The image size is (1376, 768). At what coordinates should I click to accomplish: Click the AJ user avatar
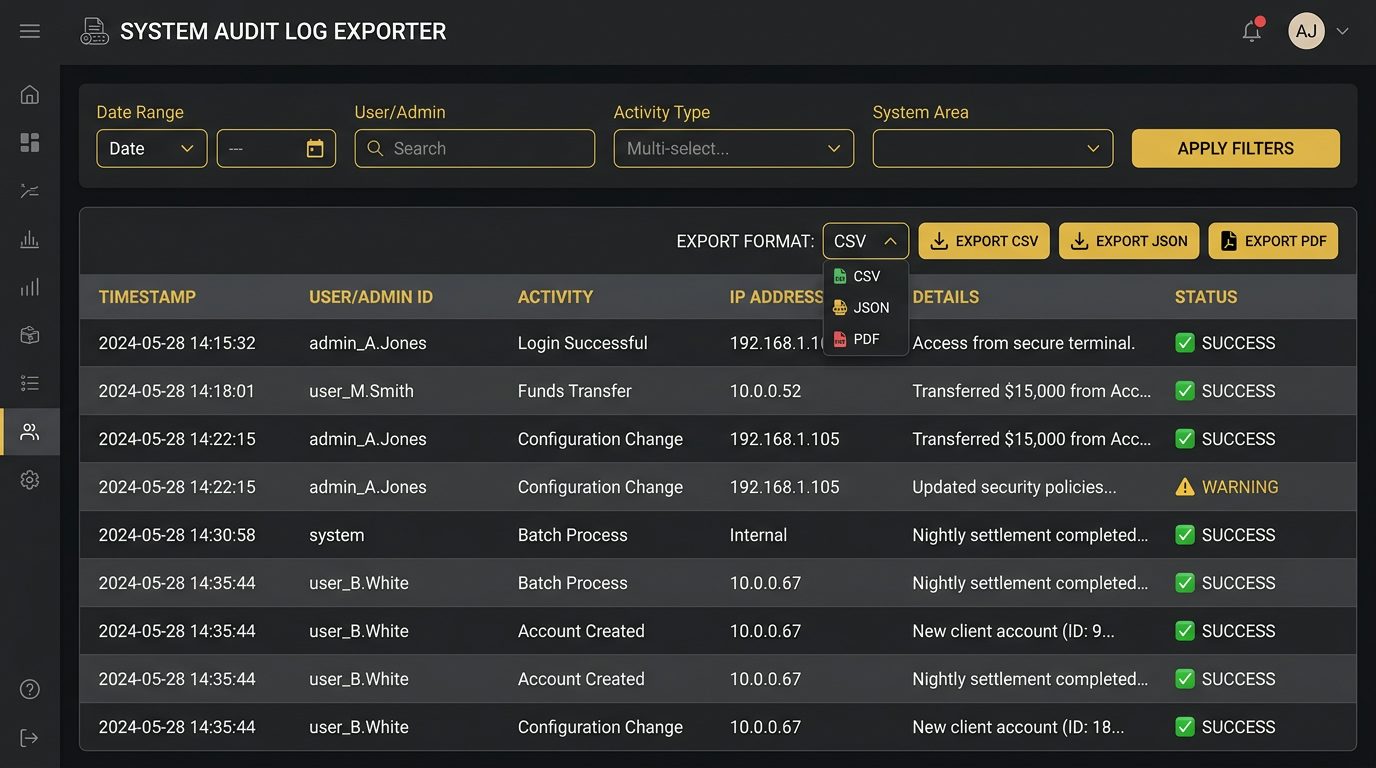click(x=1306, y=31)
